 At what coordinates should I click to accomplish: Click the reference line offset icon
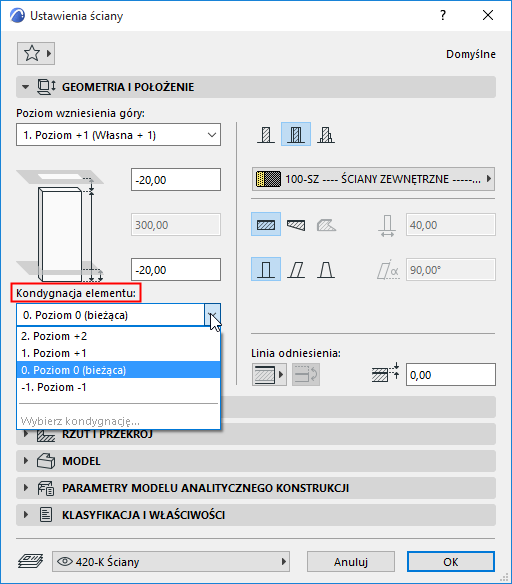386,373
